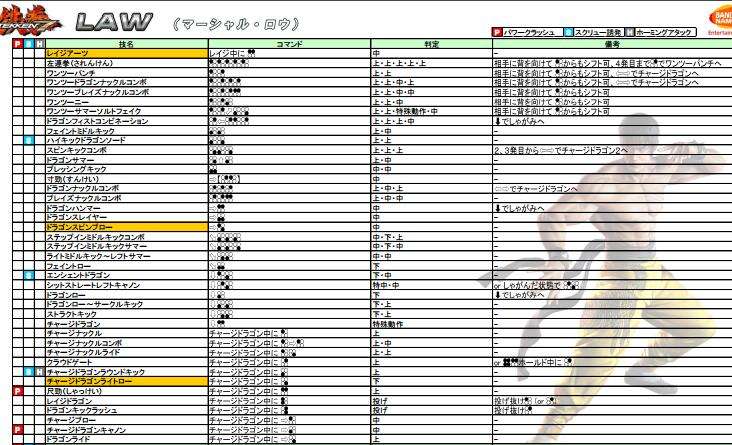Click the パワークラッシュ legend label
The width and height of the screenshot is (732, 445).
pyautogui.click(x=529, y=32)
